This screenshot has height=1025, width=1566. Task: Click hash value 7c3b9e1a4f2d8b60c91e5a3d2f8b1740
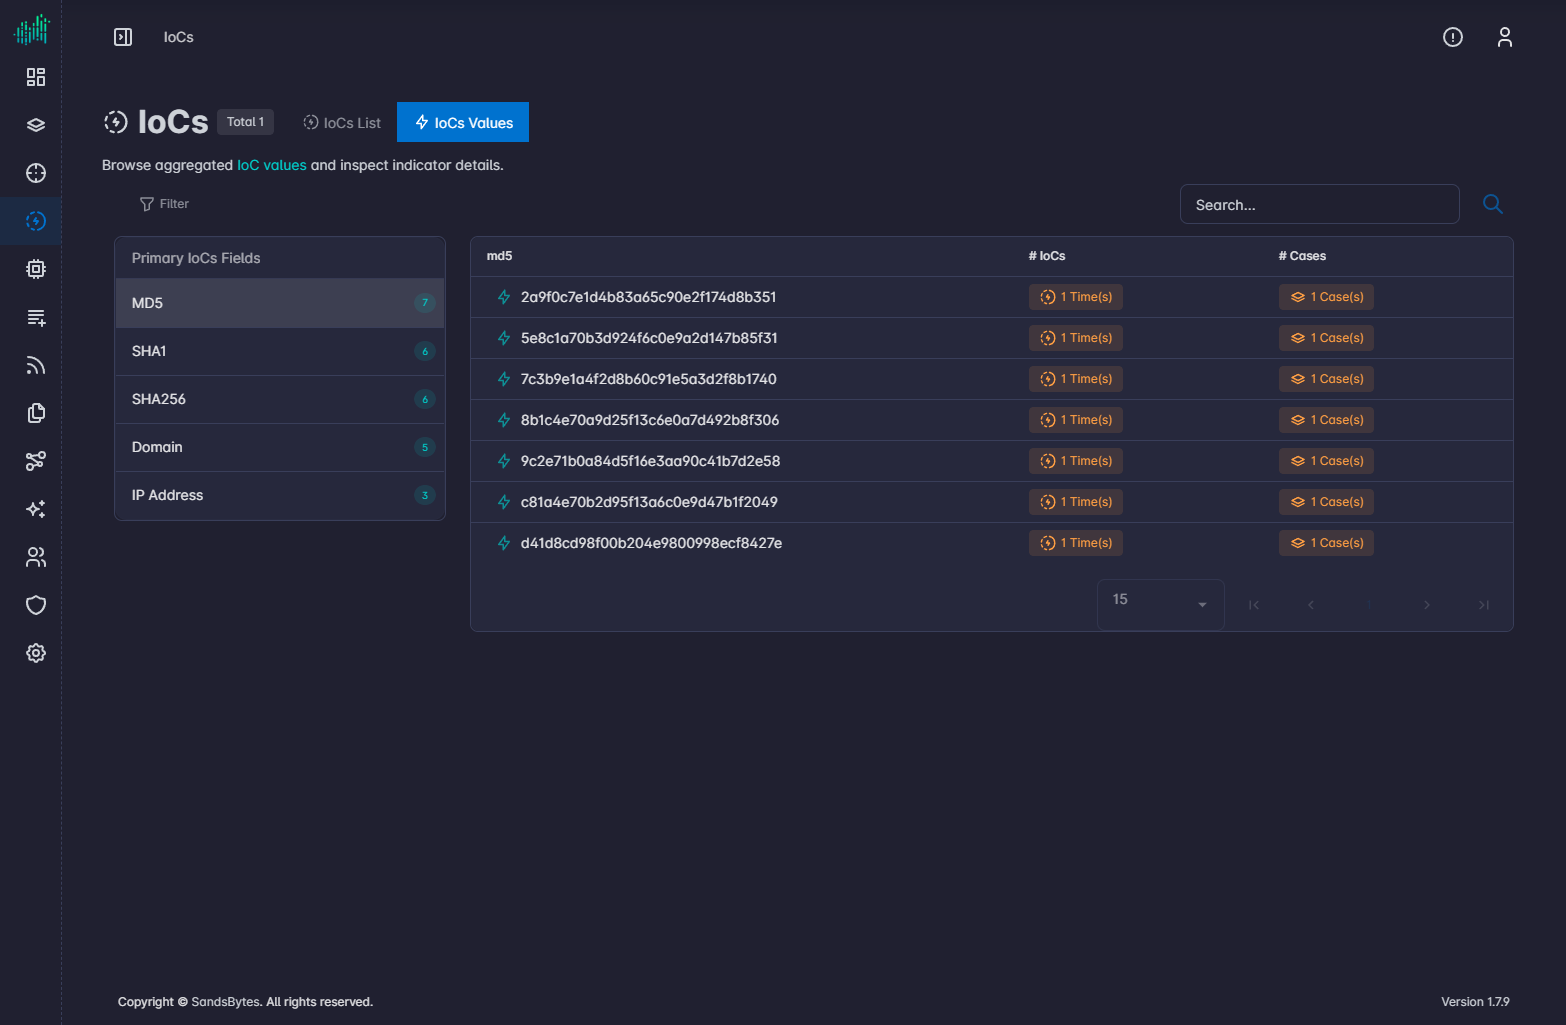648,379
